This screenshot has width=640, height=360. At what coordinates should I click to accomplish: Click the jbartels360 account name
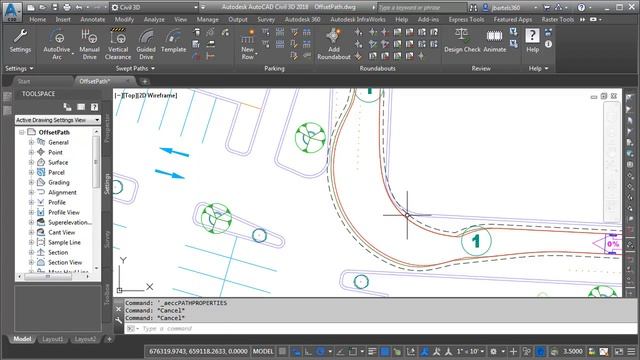coord(506,8)
